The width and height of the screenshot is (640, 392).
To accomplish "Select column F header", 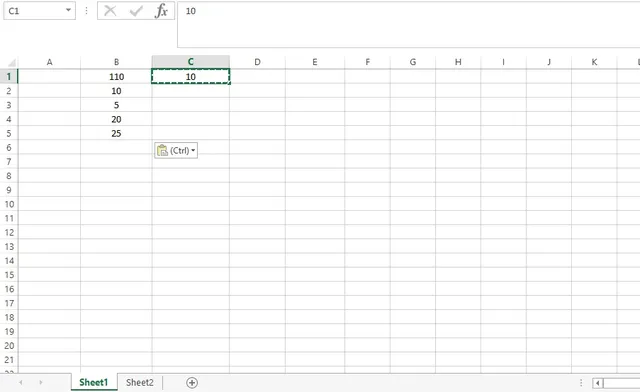I will (367, 62).
